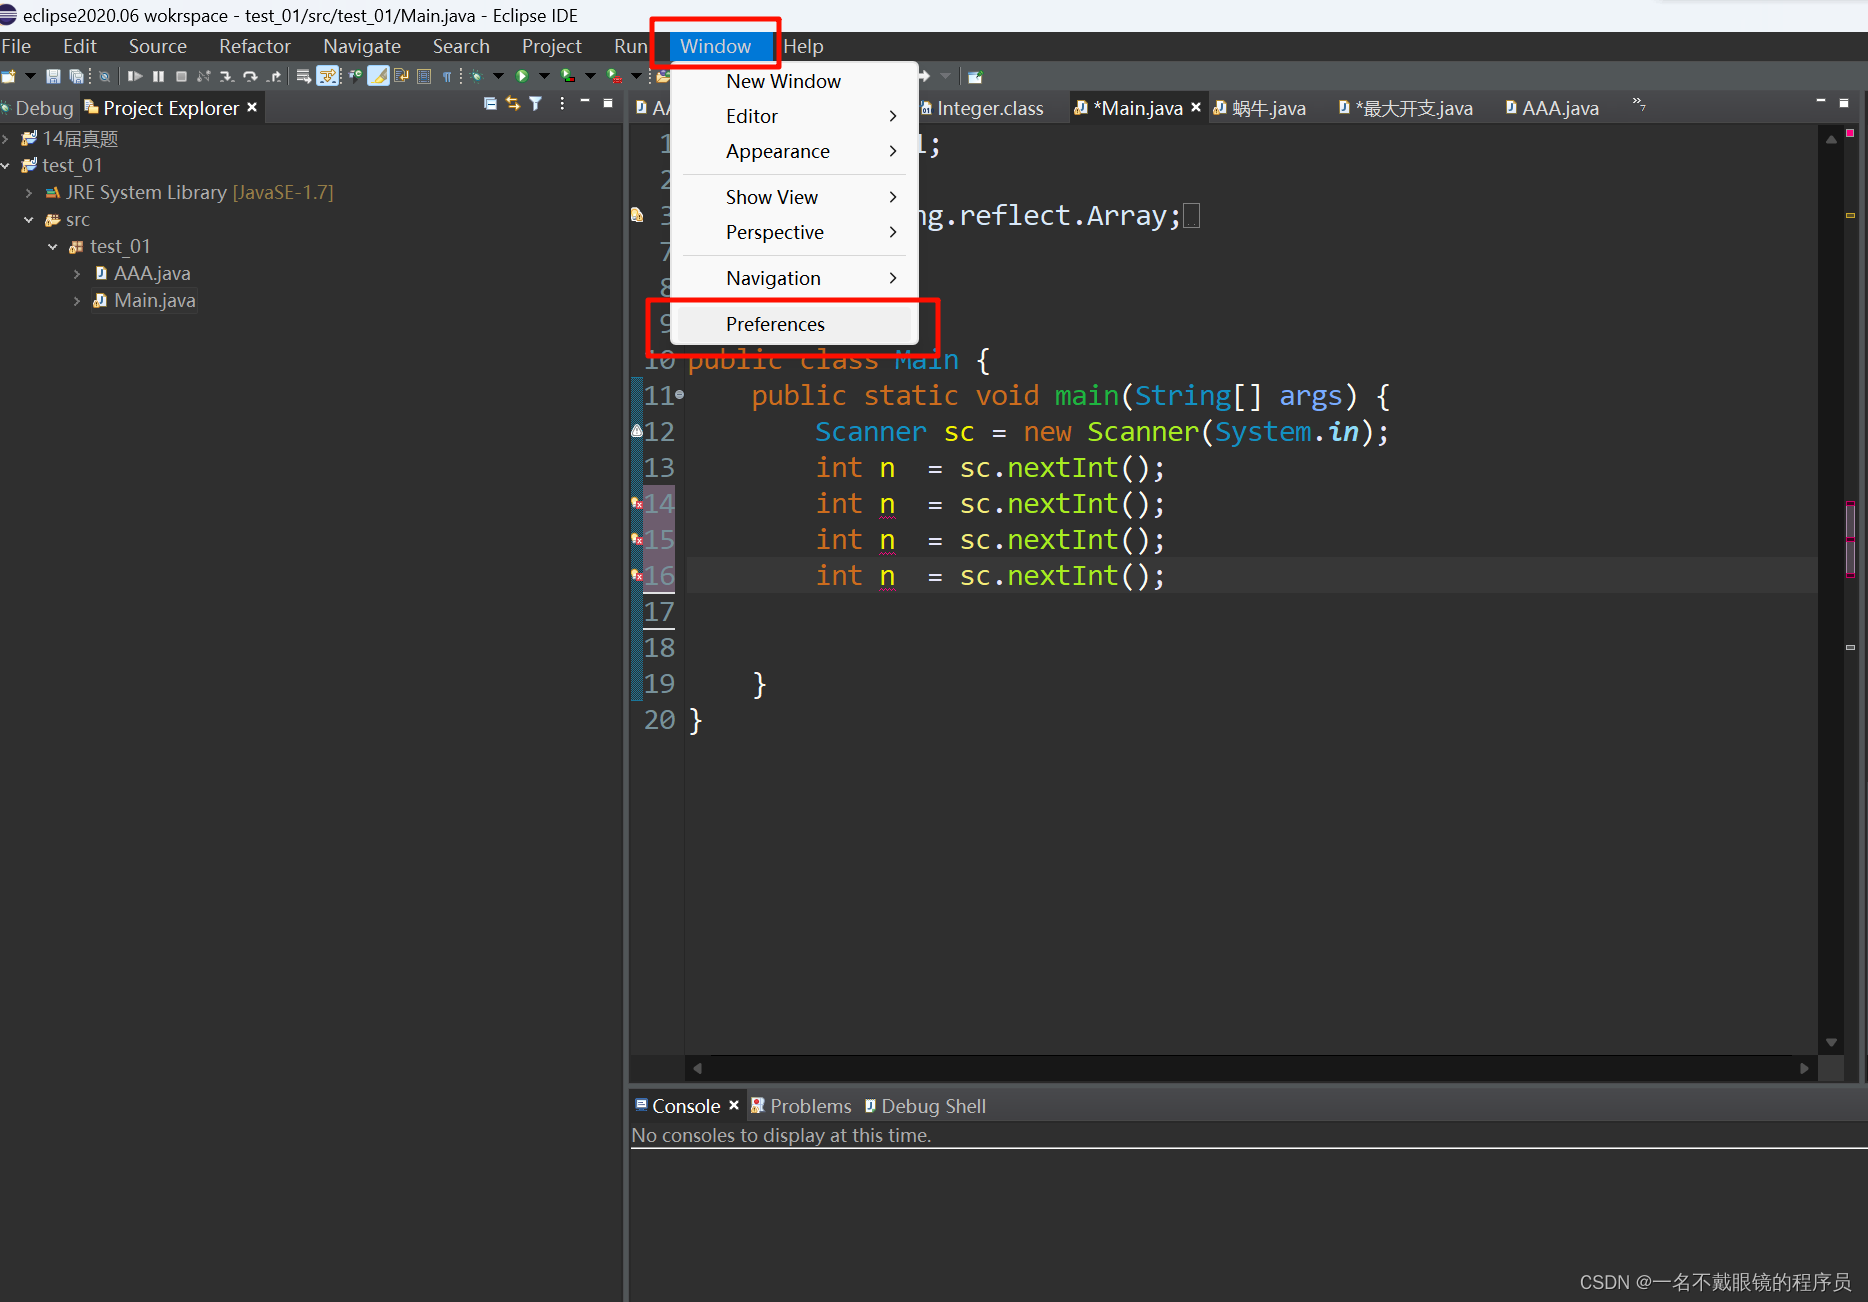Toggle Skip All Breakpoints icon

pos(104,76)
